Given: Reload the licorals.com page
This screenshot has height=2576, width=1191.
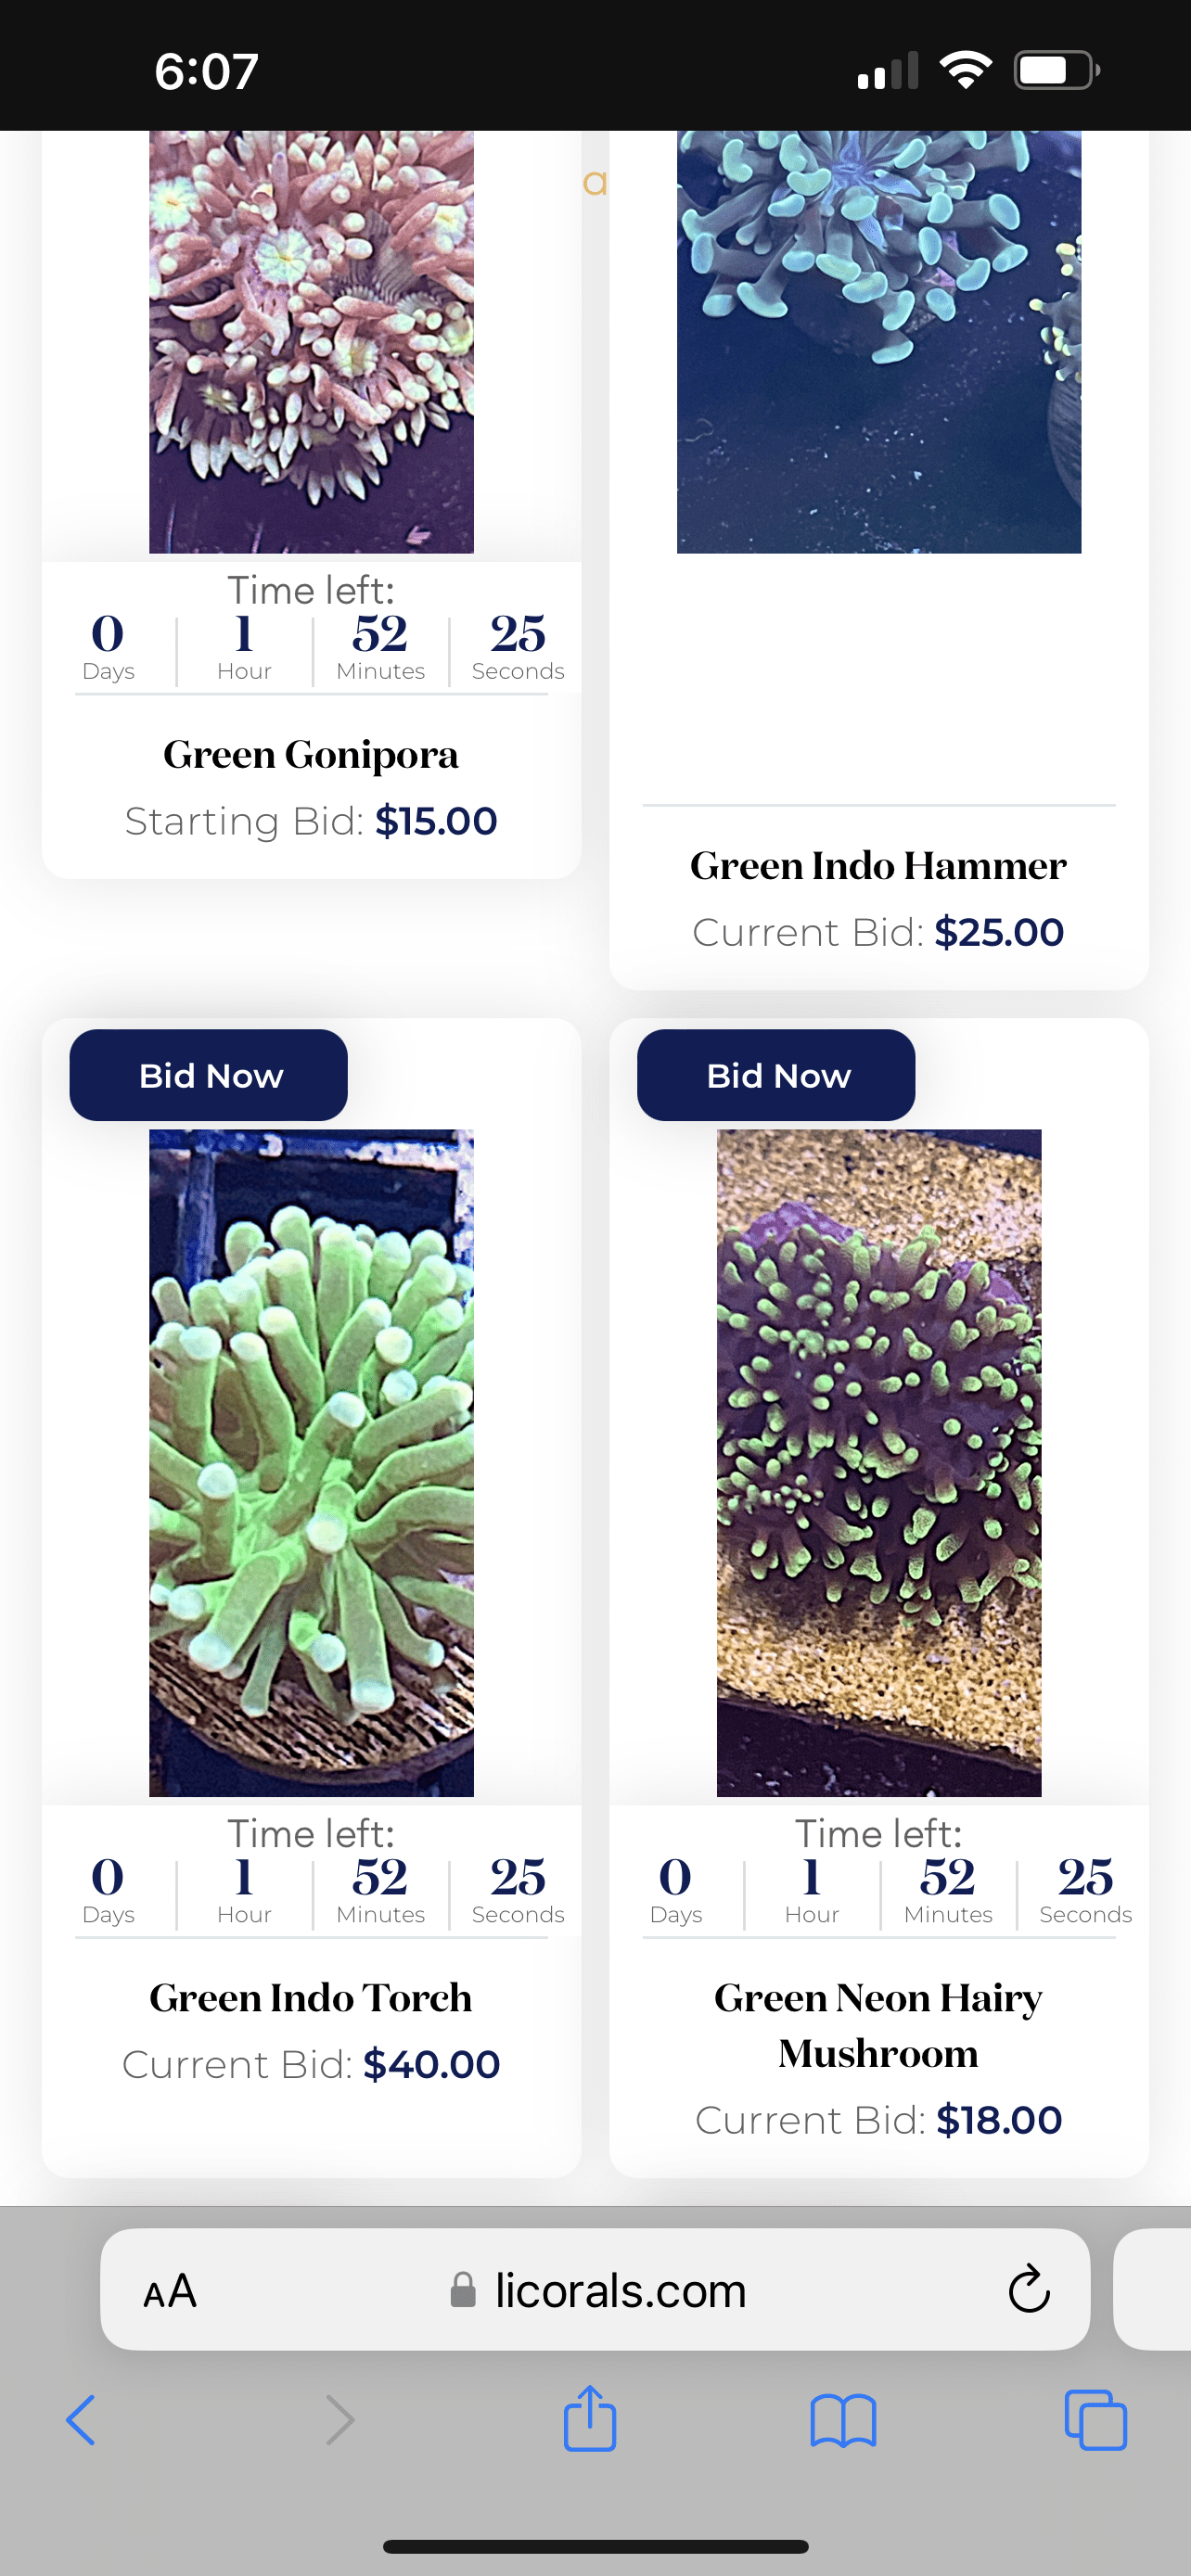Looking at the screenshot, I should coord(1028,2289).
